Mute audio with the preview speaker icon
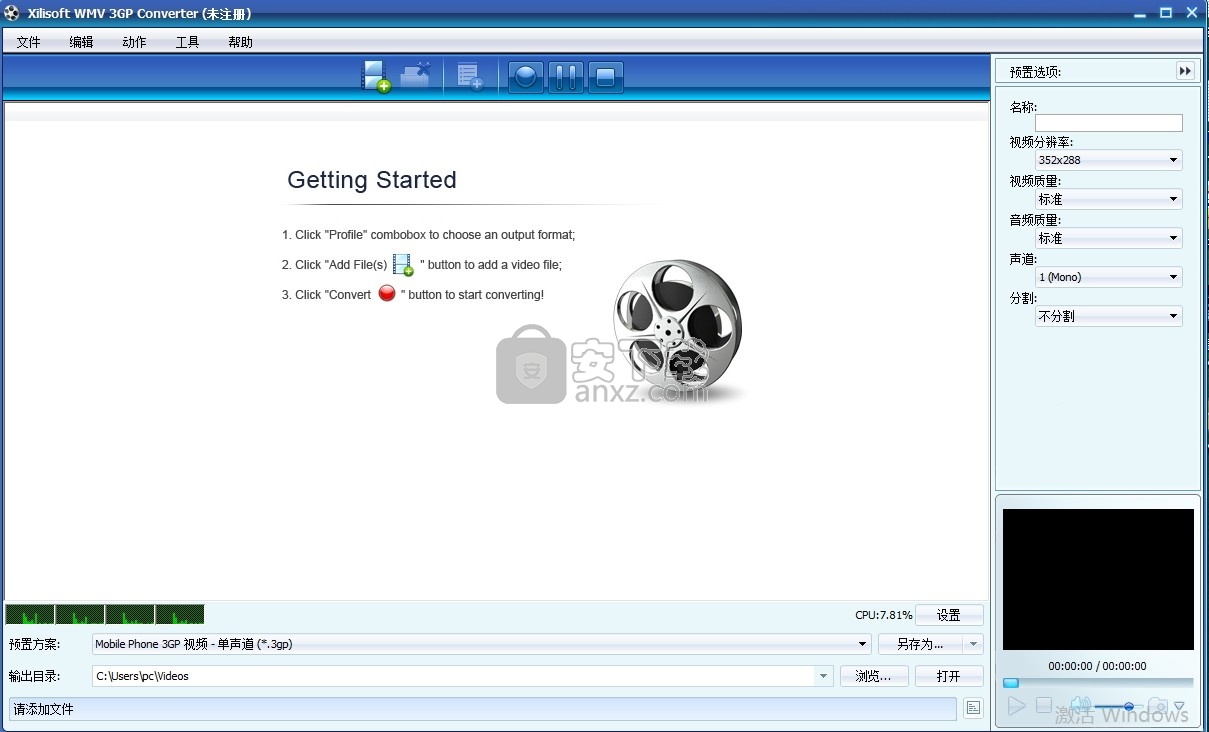 pos(1080,706)
